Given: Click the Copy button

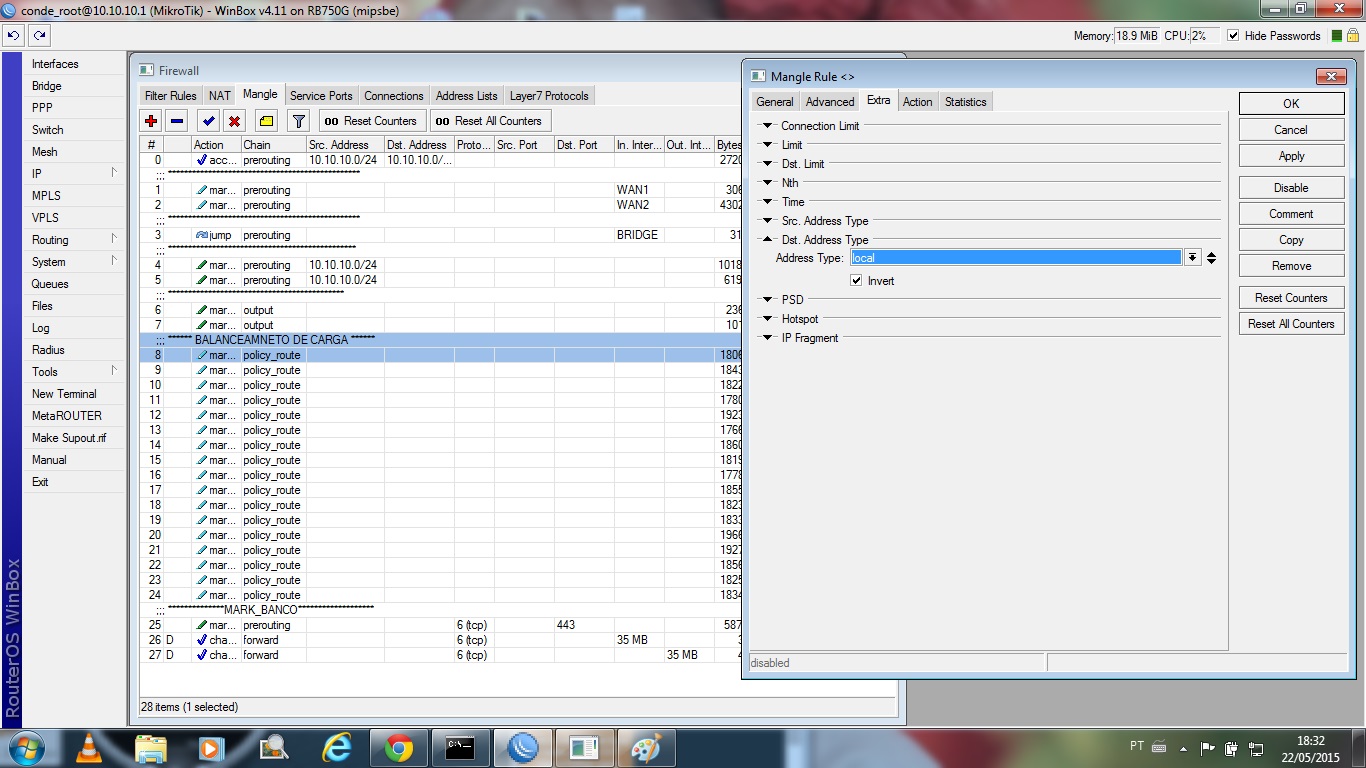Looking at the screenshot, I should [x=1291, y=240].
